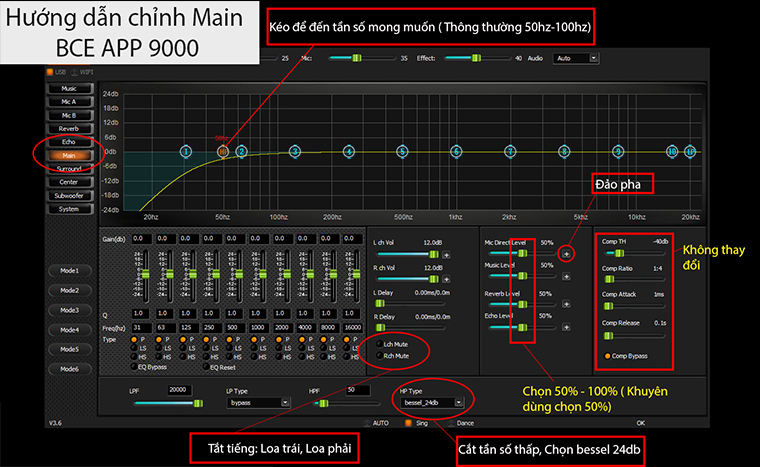Load the Mode6 preset

point(69,369)
